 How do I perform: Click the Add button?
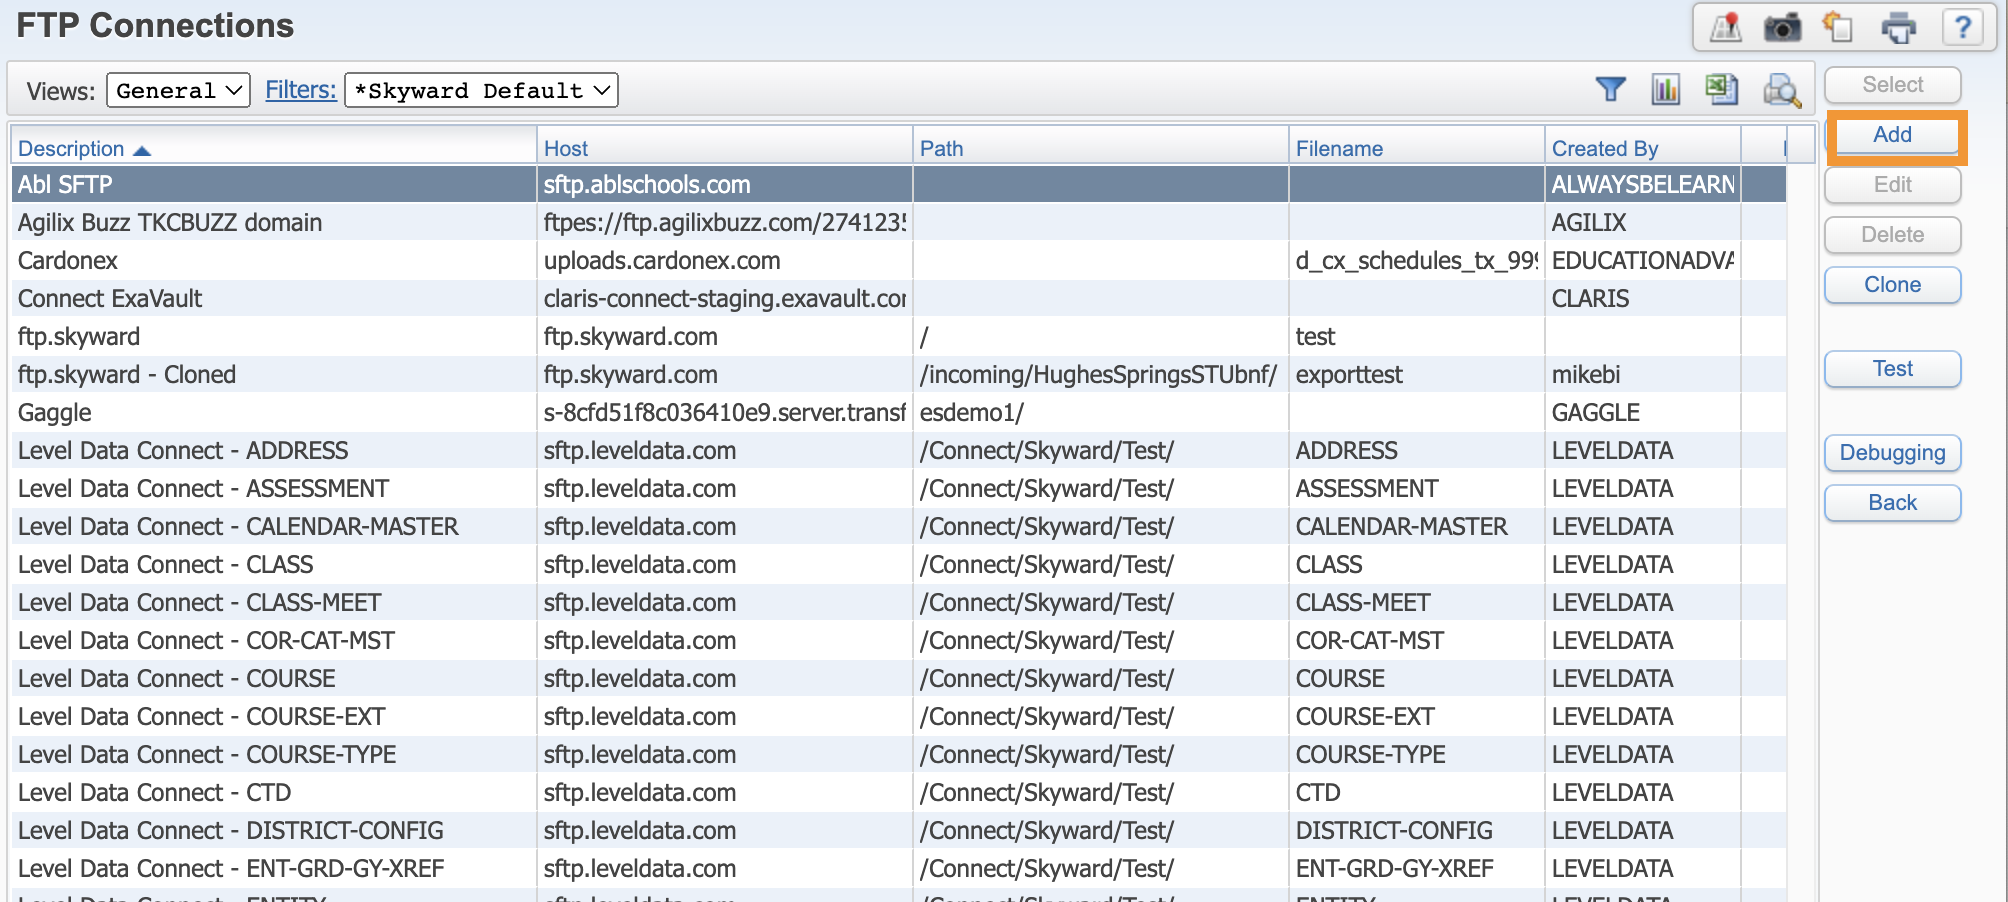point(1892,135)
